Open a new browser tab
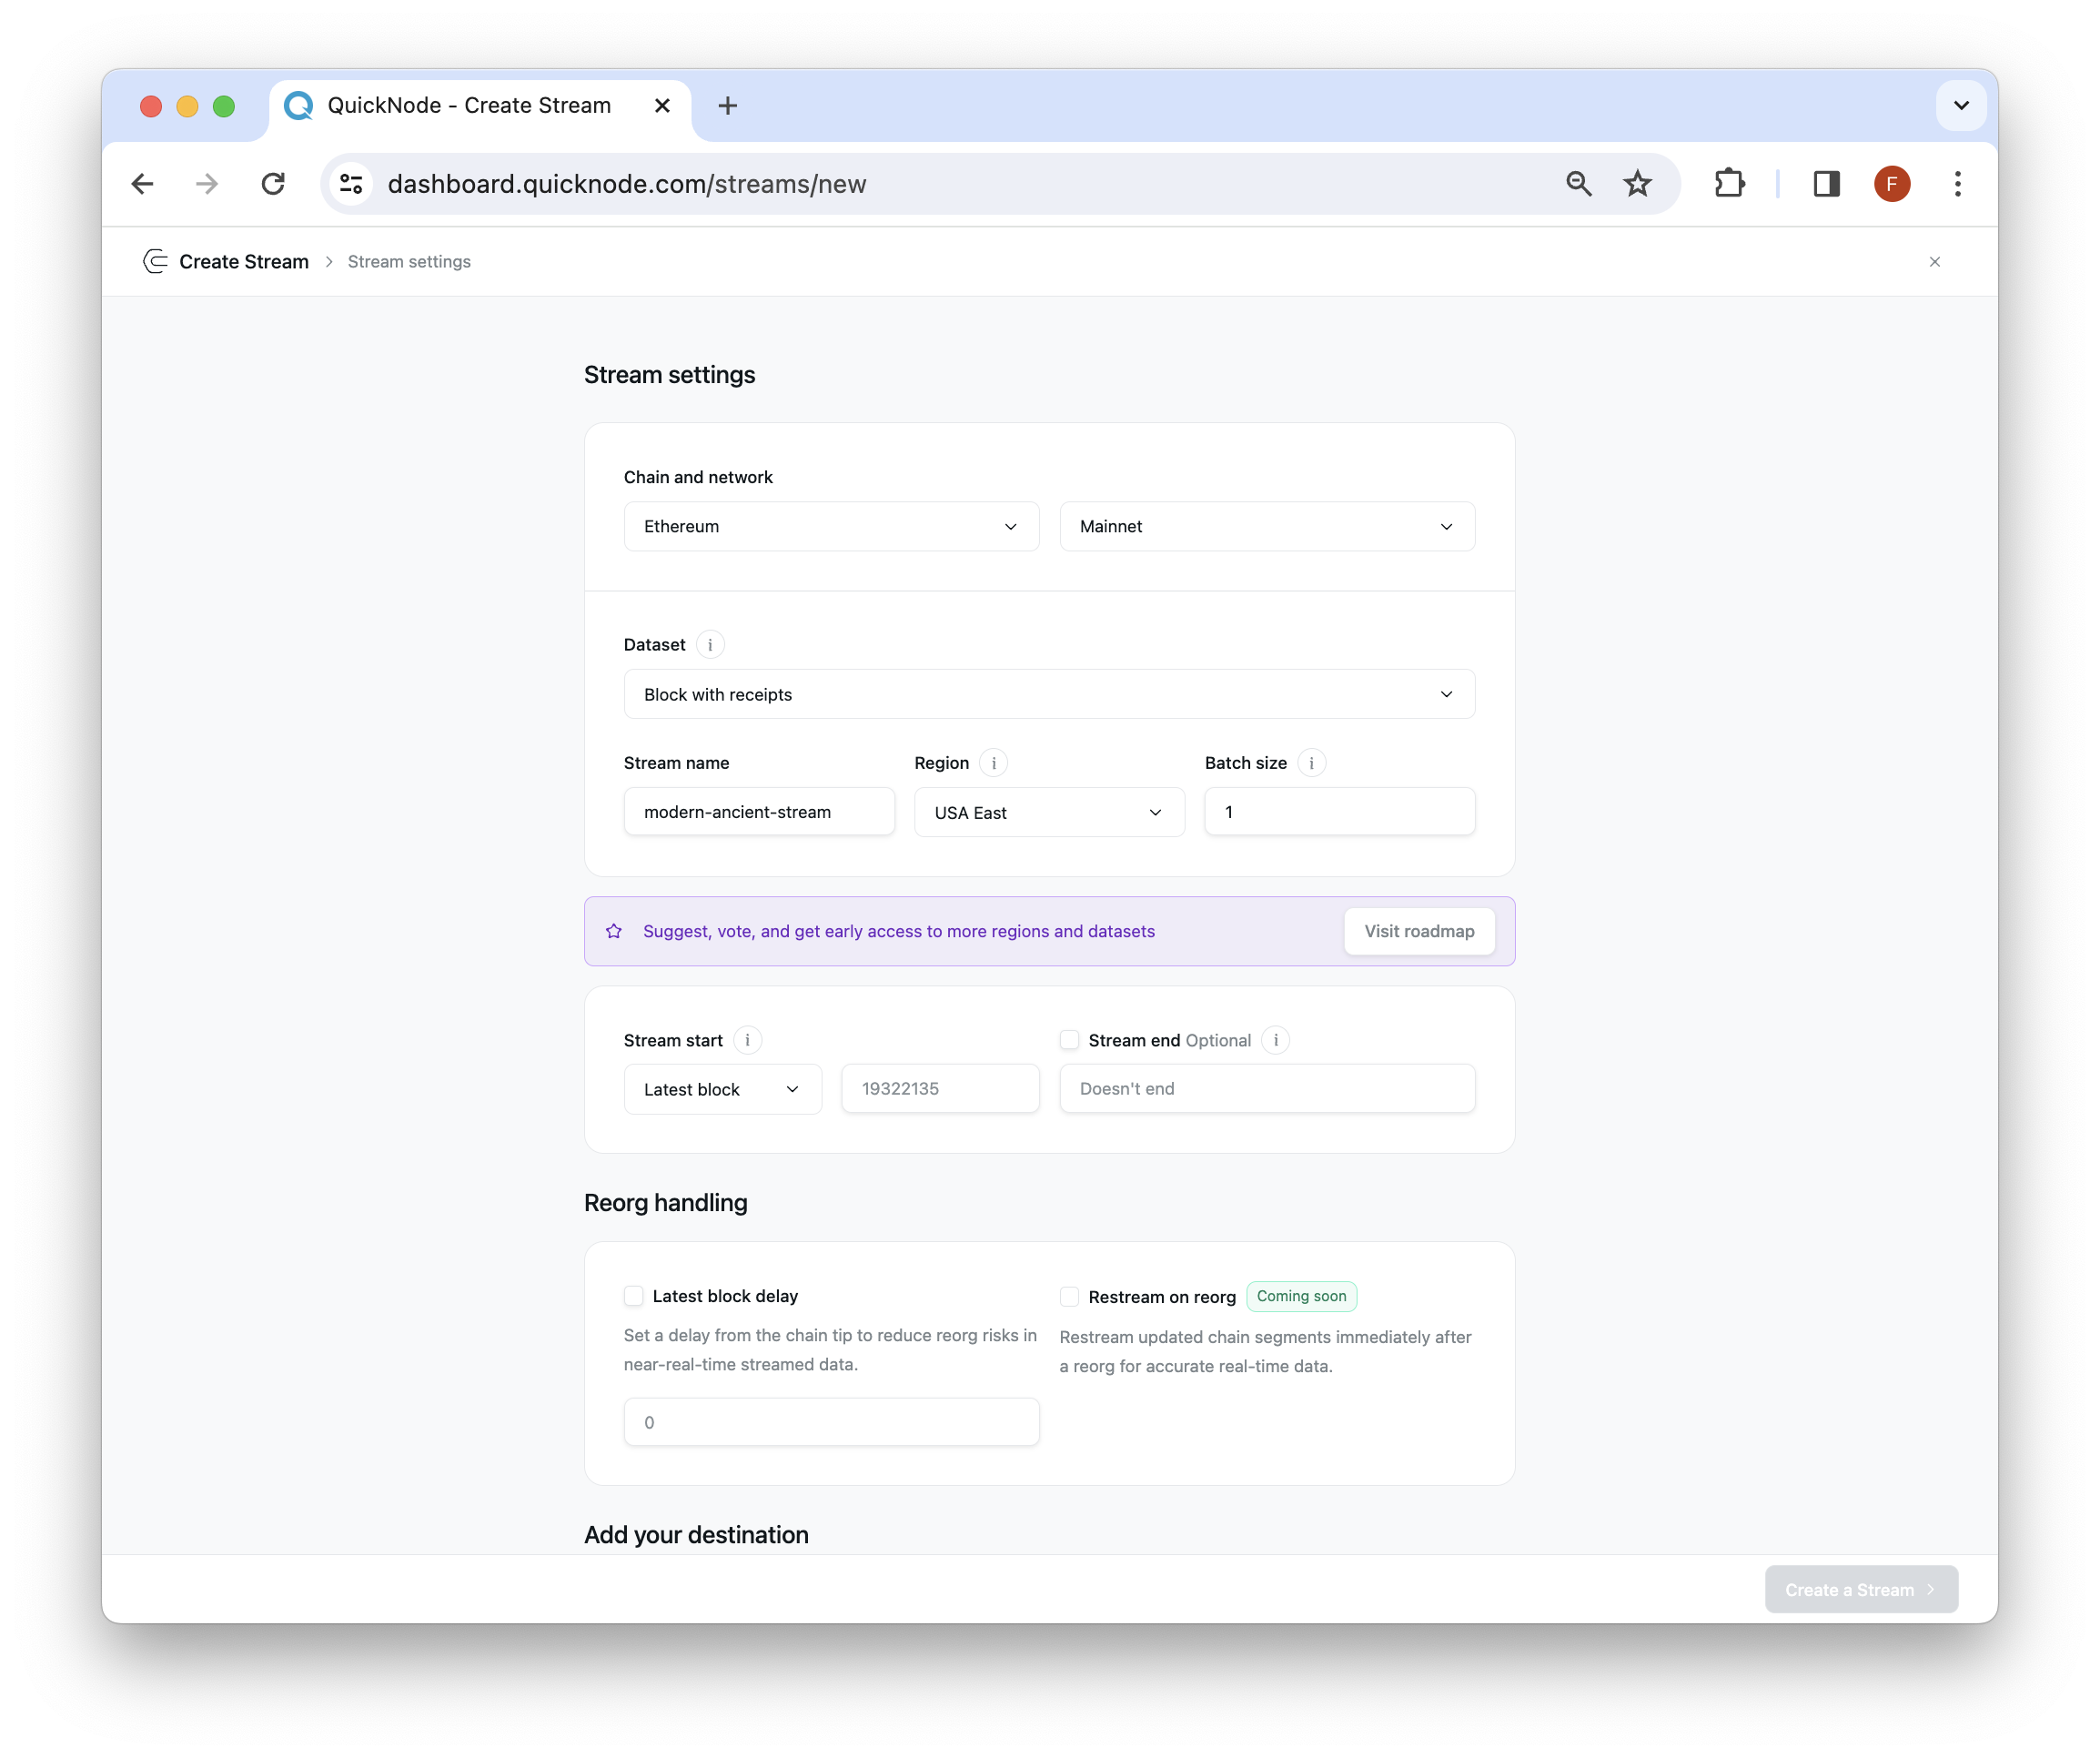The image size is (2100, 1758). [x=728, y=106]
